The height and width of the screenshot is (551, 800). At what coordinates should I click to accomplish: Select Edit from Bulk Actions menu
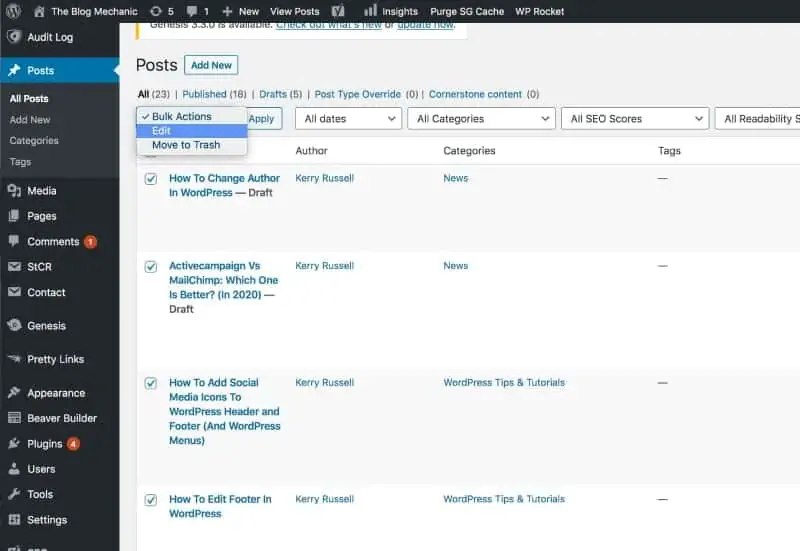coord(162,131)
